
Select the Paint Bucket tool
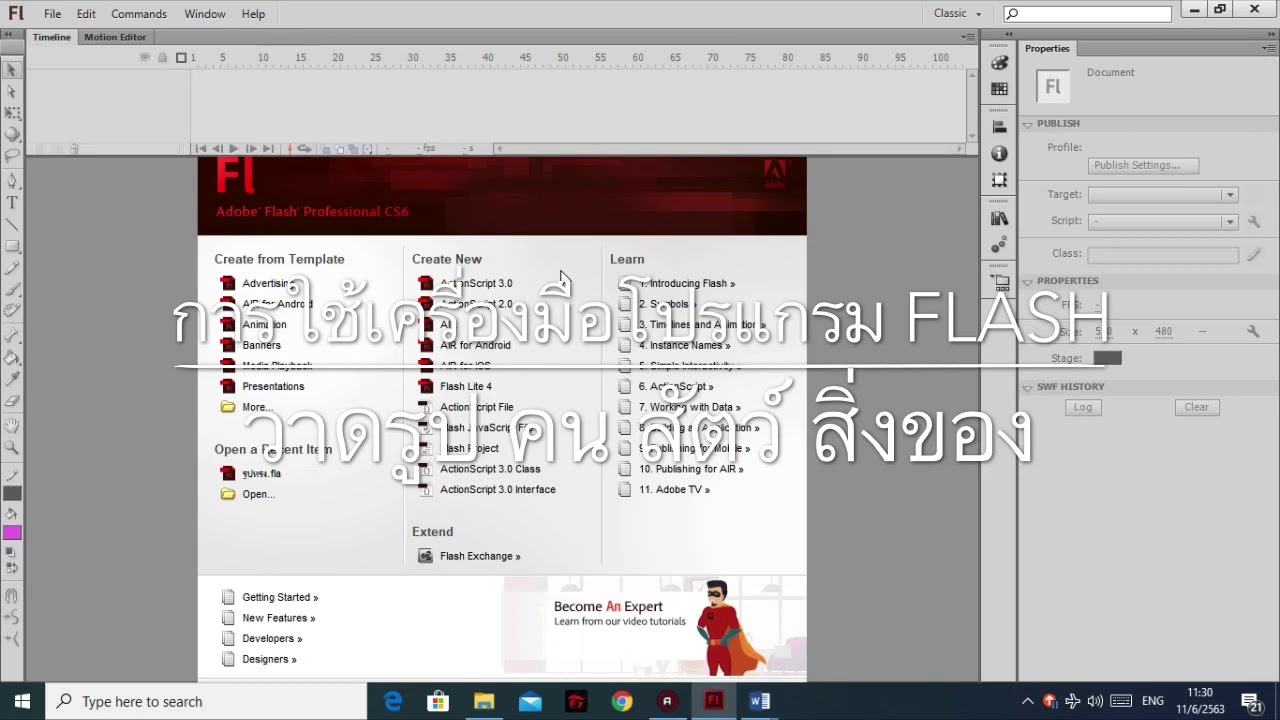point(12,358)
